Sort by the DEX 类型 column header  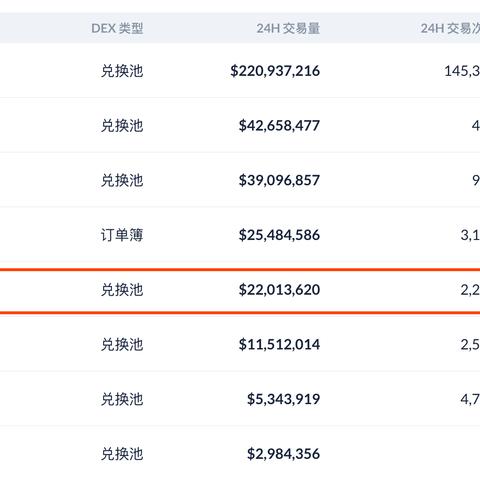[117, 28]
